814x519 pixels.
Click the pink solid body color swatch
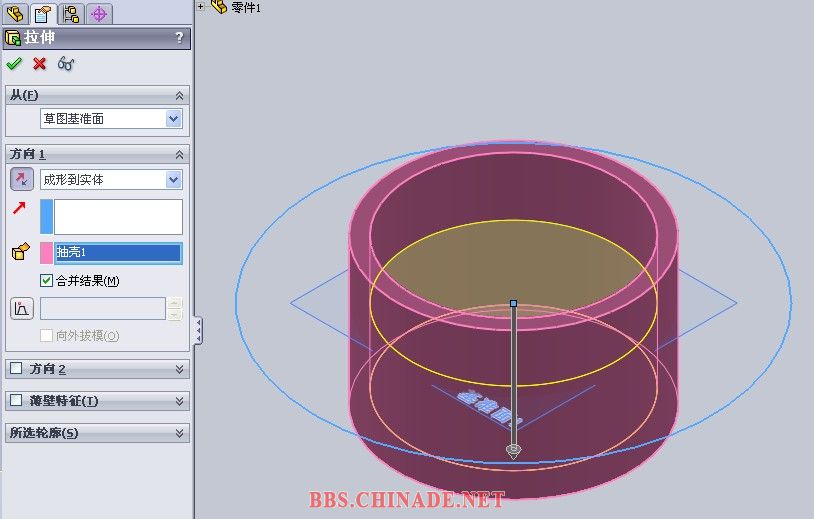point(47,253)
